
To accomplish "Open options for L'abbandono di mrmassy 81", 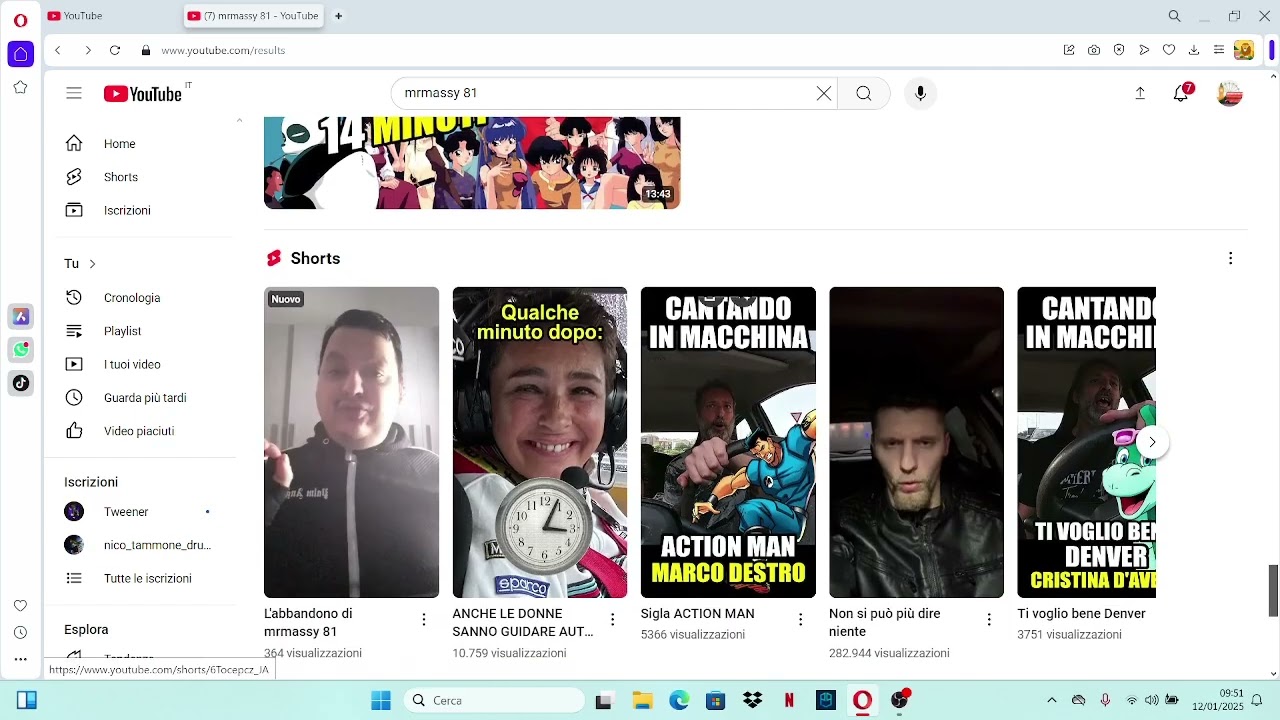I will point(424,620).
